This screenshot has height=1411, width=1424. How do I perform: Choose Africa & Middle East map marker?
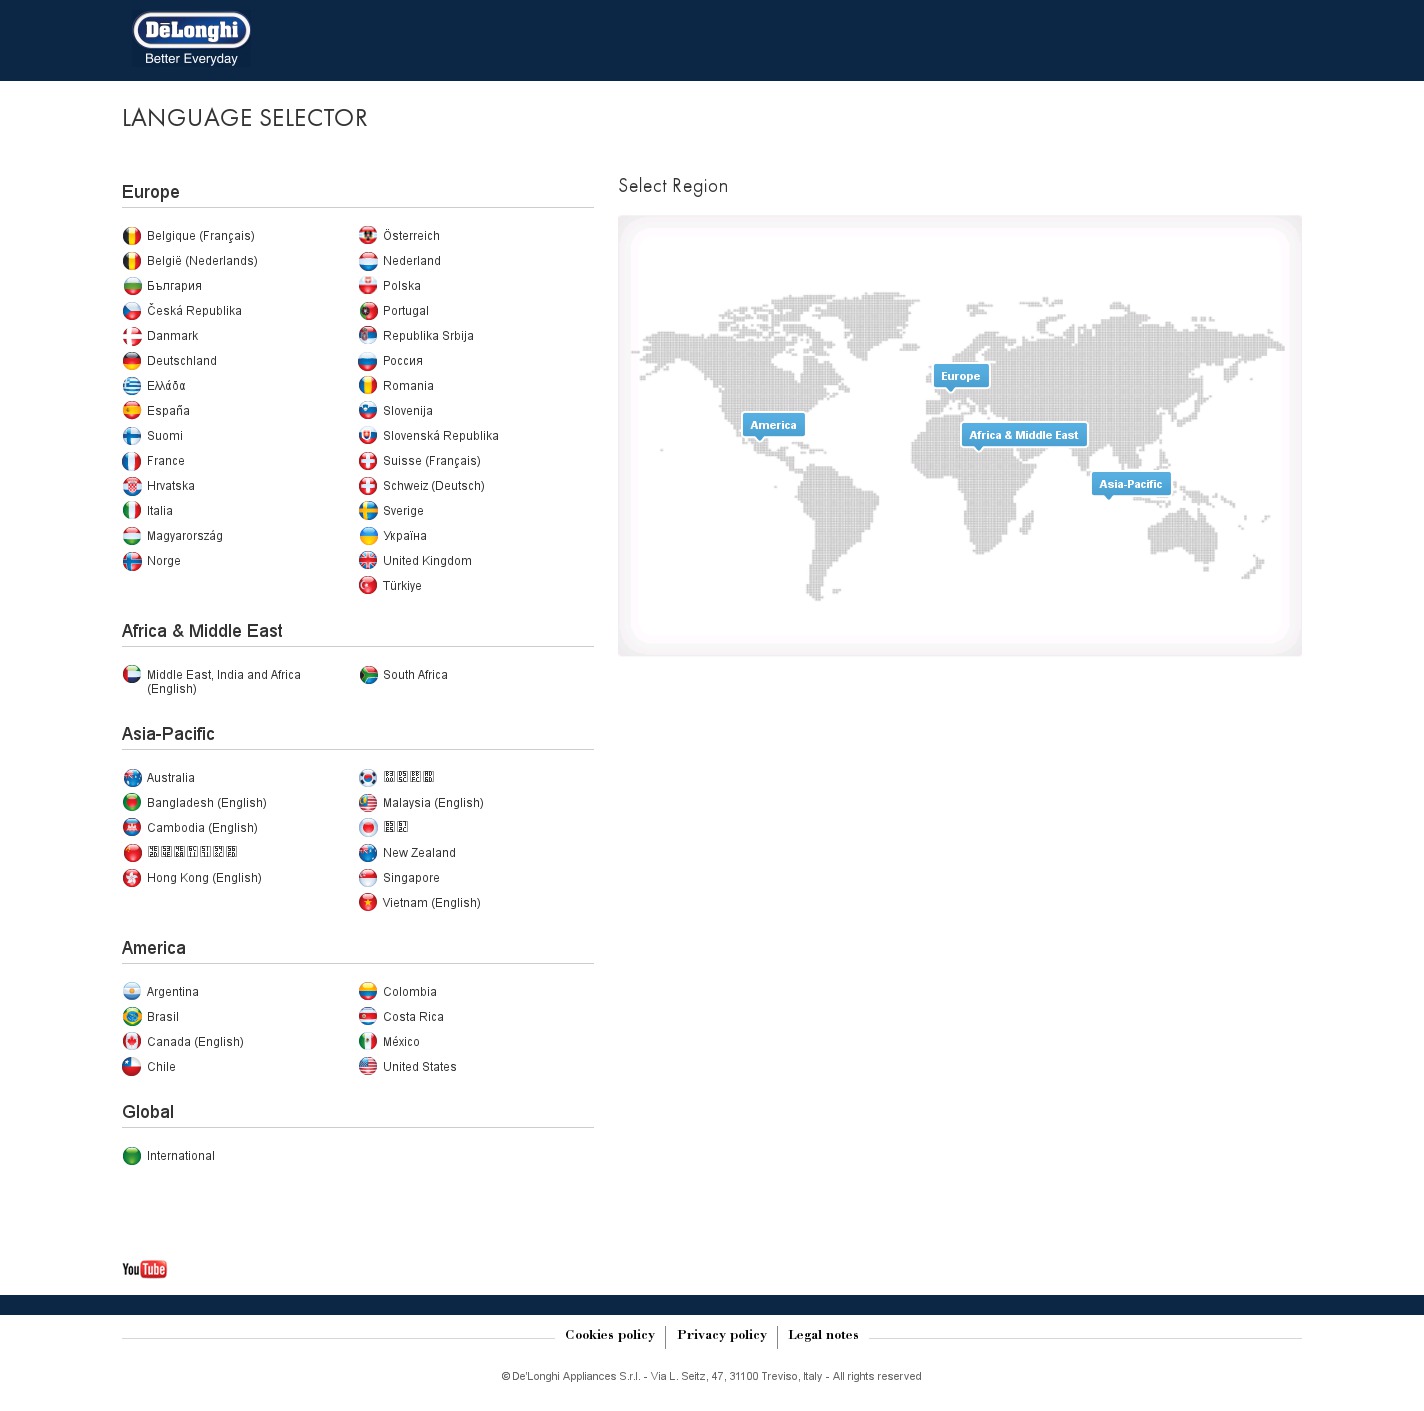(x=1023, y=435)
